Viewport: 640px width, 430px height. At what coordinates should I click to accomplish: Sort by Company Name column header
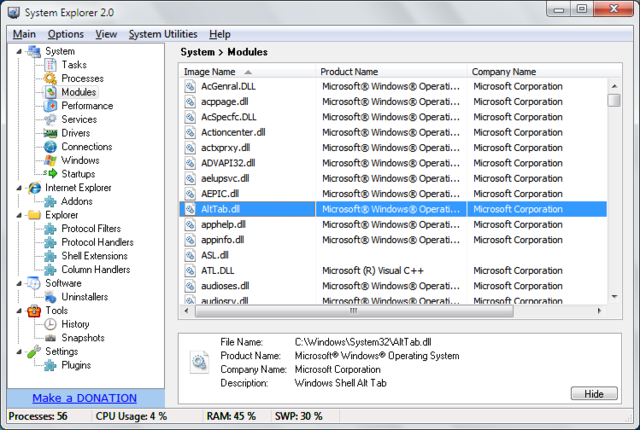point(544,72)
